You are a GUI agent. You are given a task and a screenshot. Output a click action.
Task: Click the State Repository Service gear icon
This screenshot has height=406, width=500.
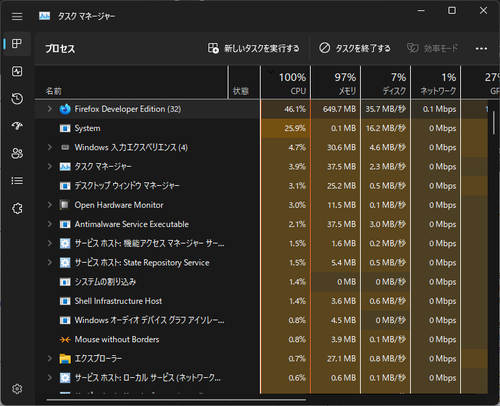[x=65, y=263]
